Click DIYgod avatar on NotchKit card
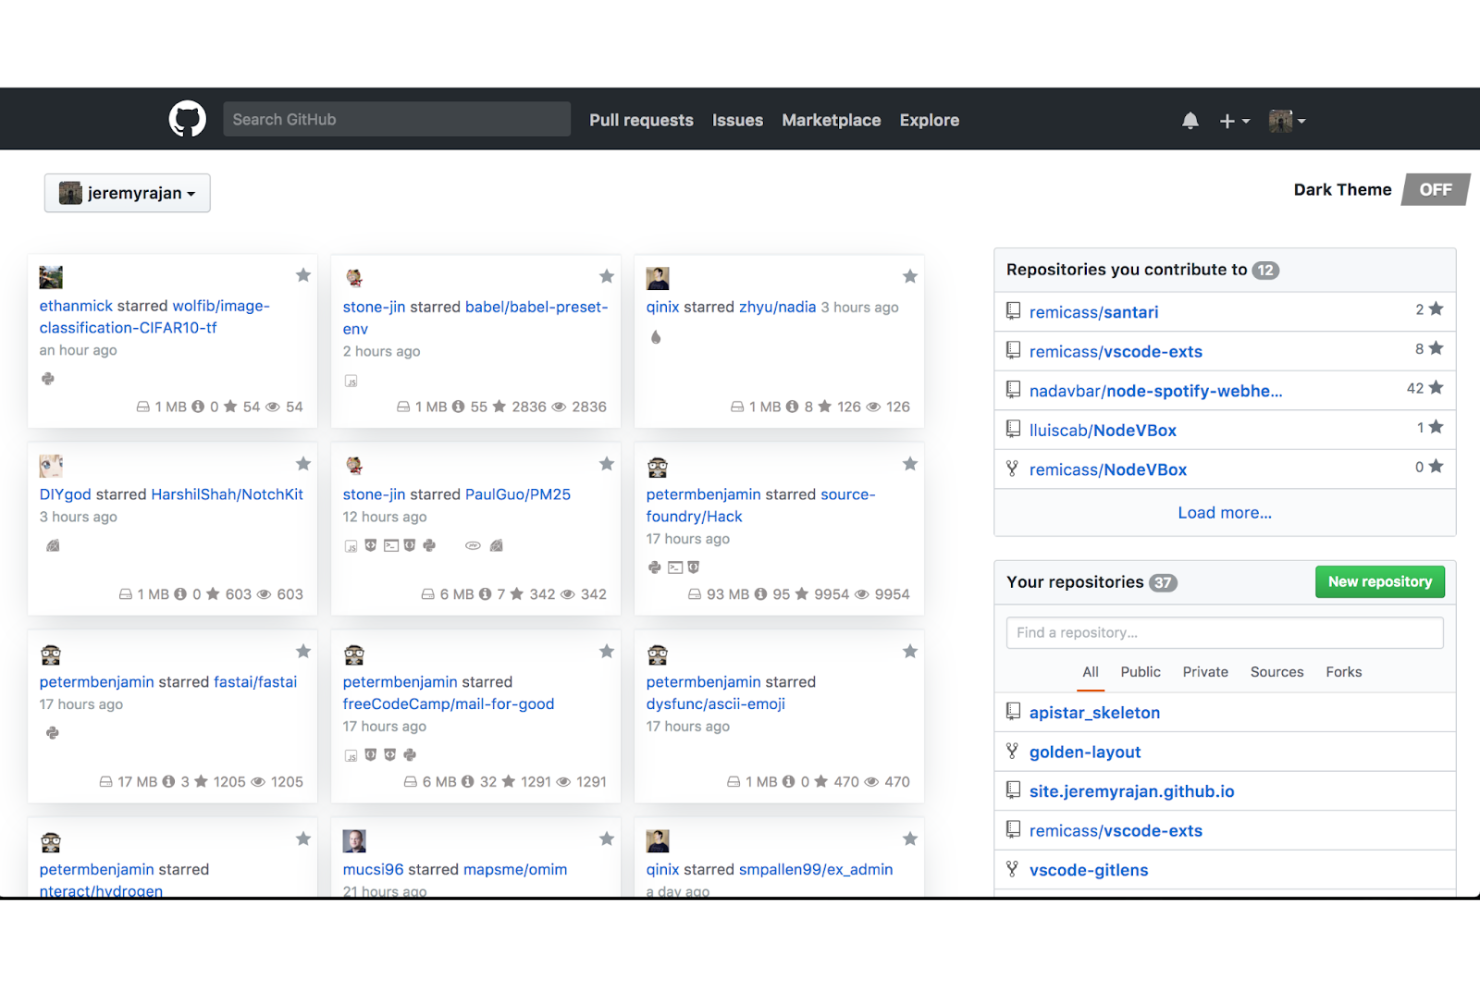This screenshot has width=1480, height=987. (51, 465)
